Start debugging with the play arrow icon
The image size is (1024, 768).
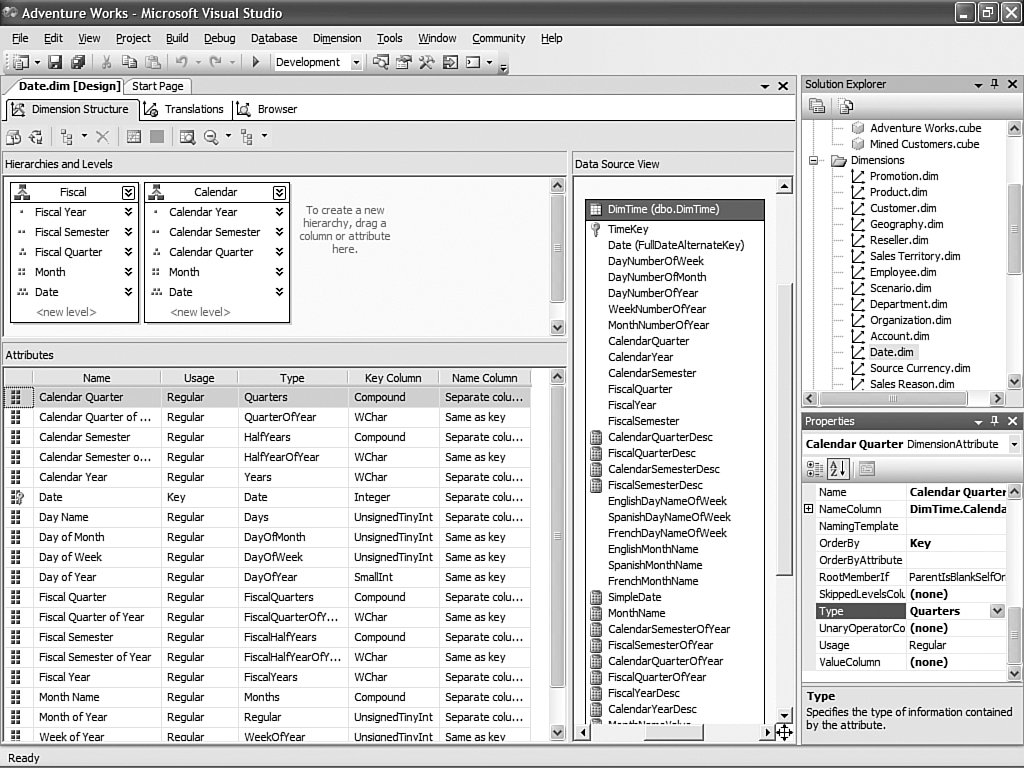pyautogui.click(x=256, y=62)
